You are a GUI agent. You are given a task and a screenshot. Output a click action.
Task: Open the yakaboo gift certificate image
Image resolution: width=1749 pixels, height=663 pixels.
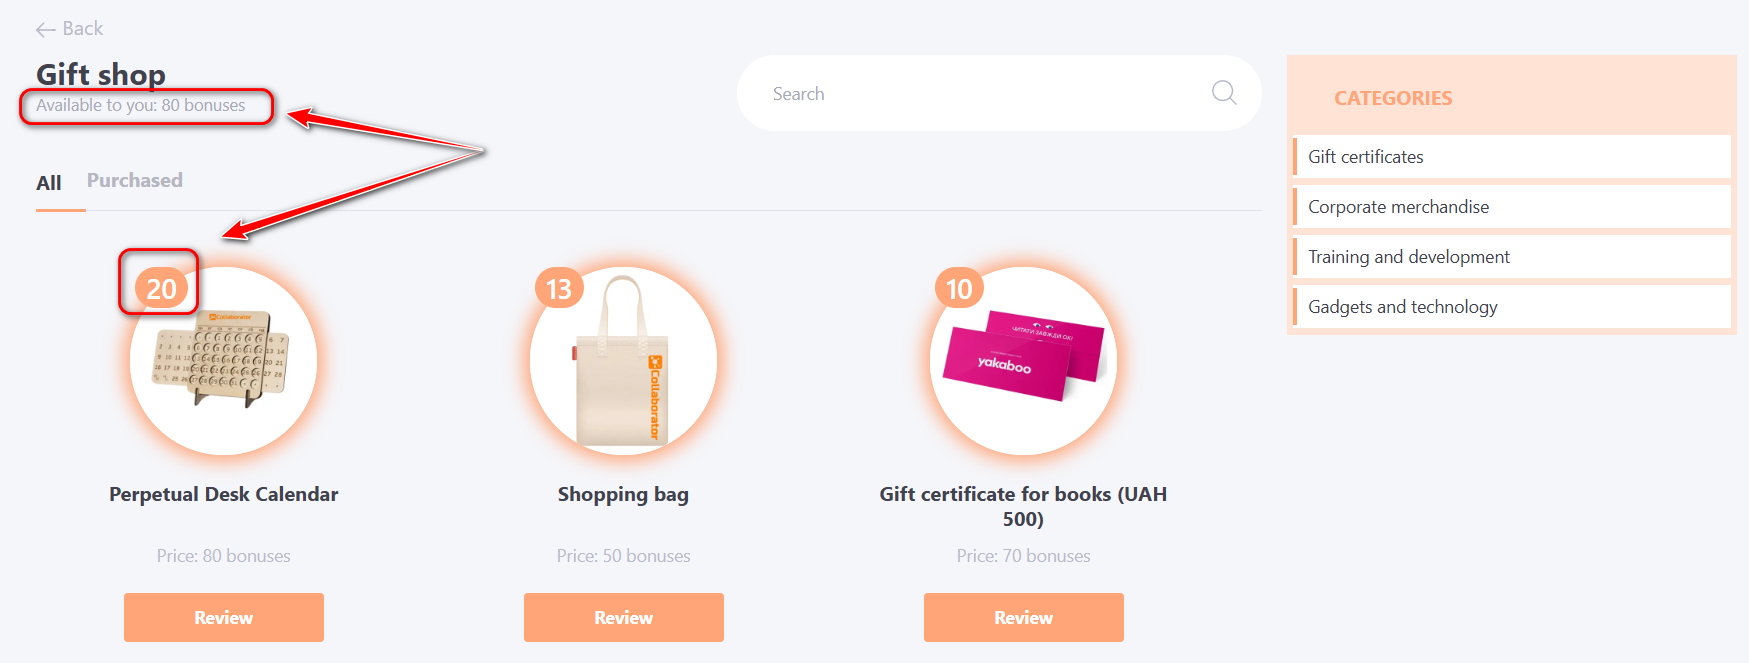pos(1023,362)
